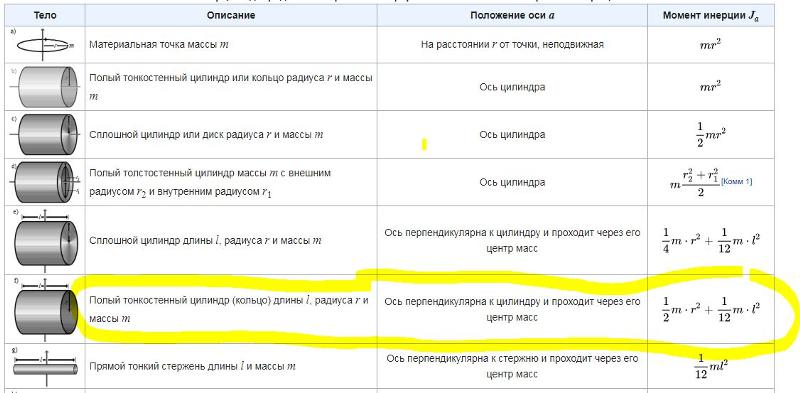Click text Прямой тонкий стержень description
Image resolution: width=800 pixels, height=393 pixels.
coord(192,366)
